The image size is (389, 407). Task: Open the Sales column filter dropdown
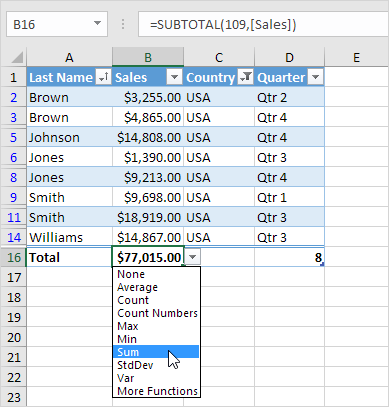click(174, 77)
